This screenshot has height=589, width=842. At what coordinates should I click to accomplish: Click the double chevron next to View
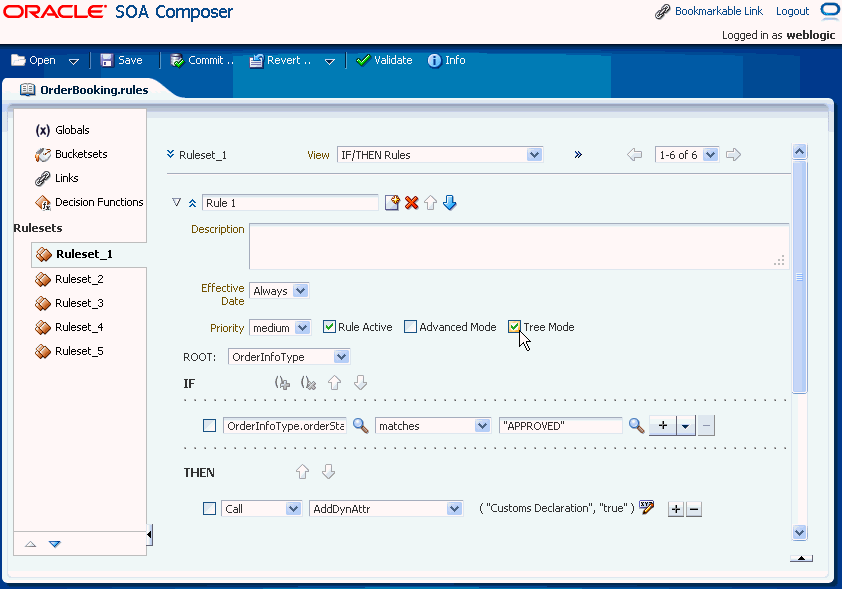point(578,155)
